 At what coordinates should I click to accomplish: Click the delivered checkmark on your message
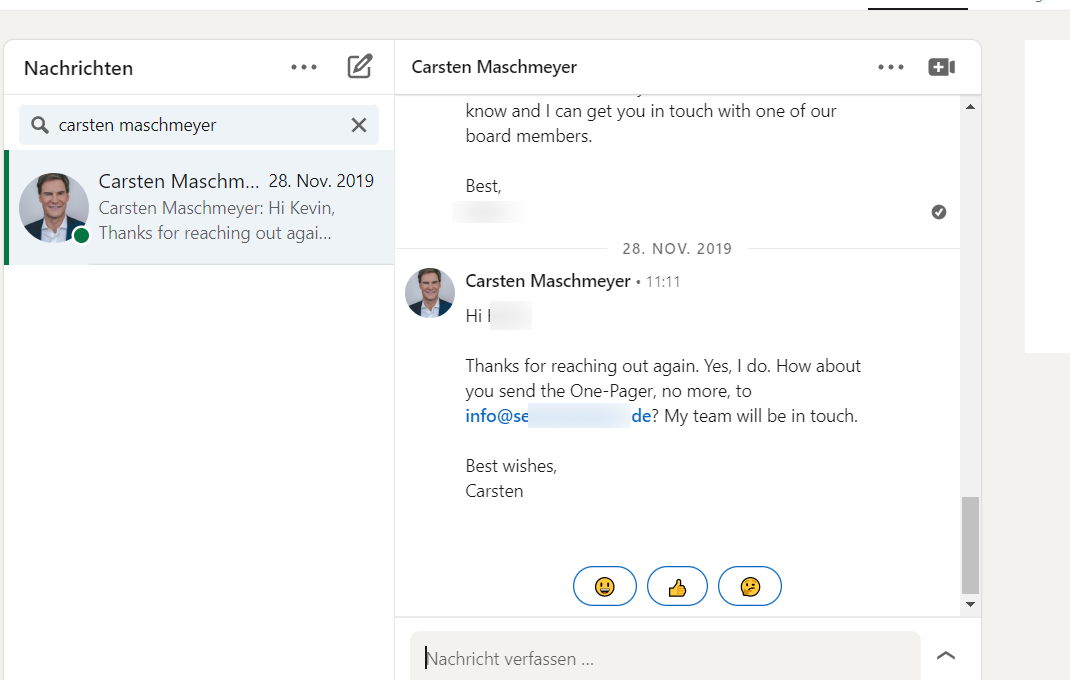(938, 212)
